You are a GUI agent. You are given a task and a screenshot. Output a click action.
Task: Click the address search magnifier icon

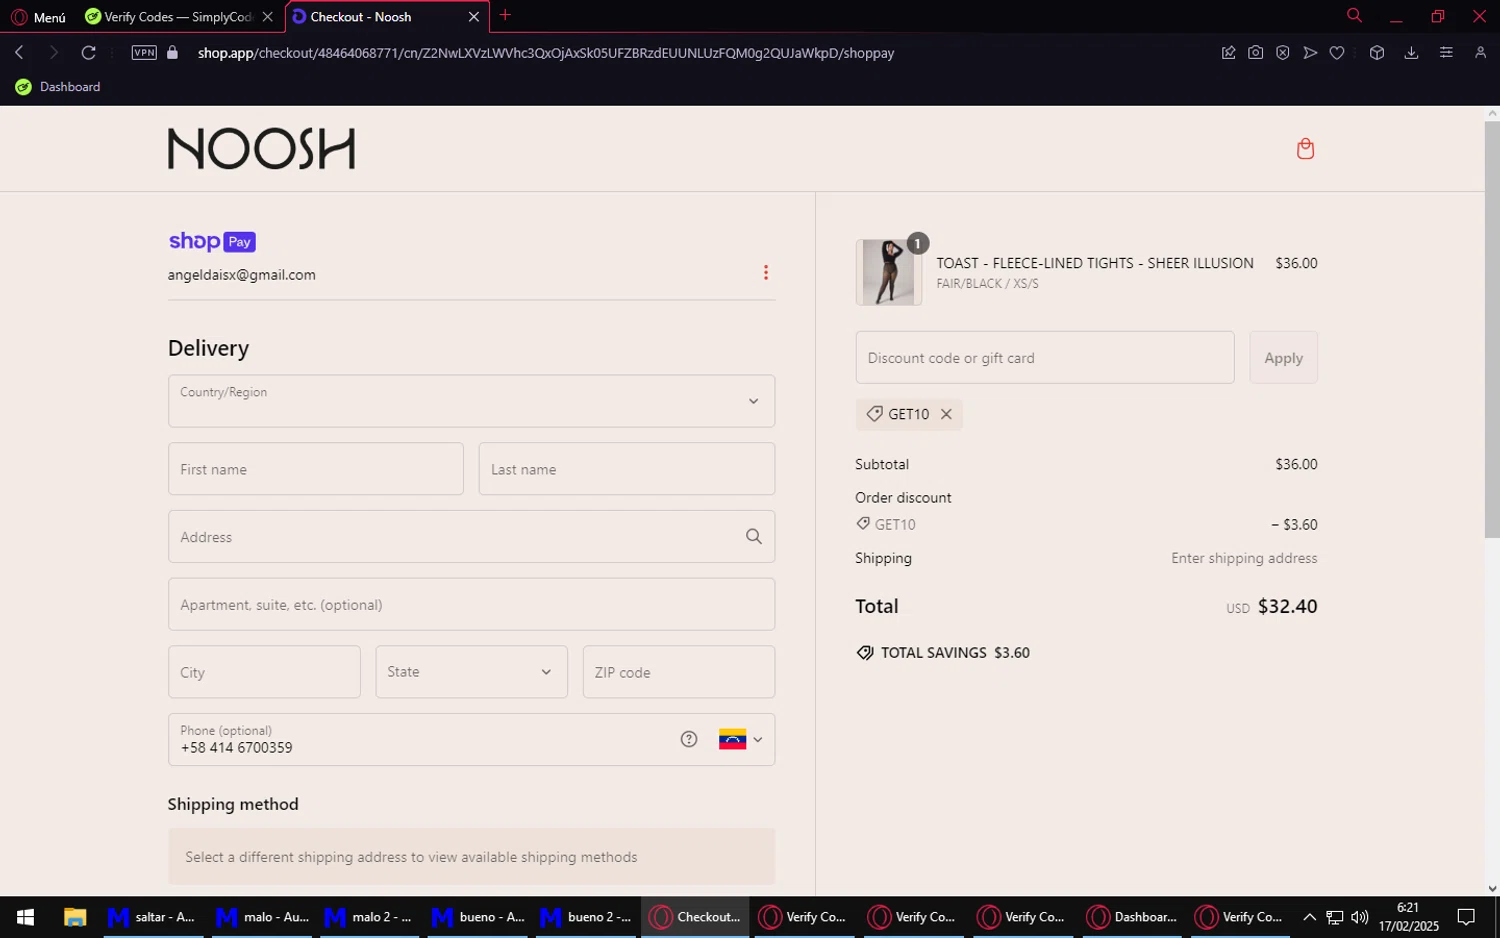coord(754,537)
